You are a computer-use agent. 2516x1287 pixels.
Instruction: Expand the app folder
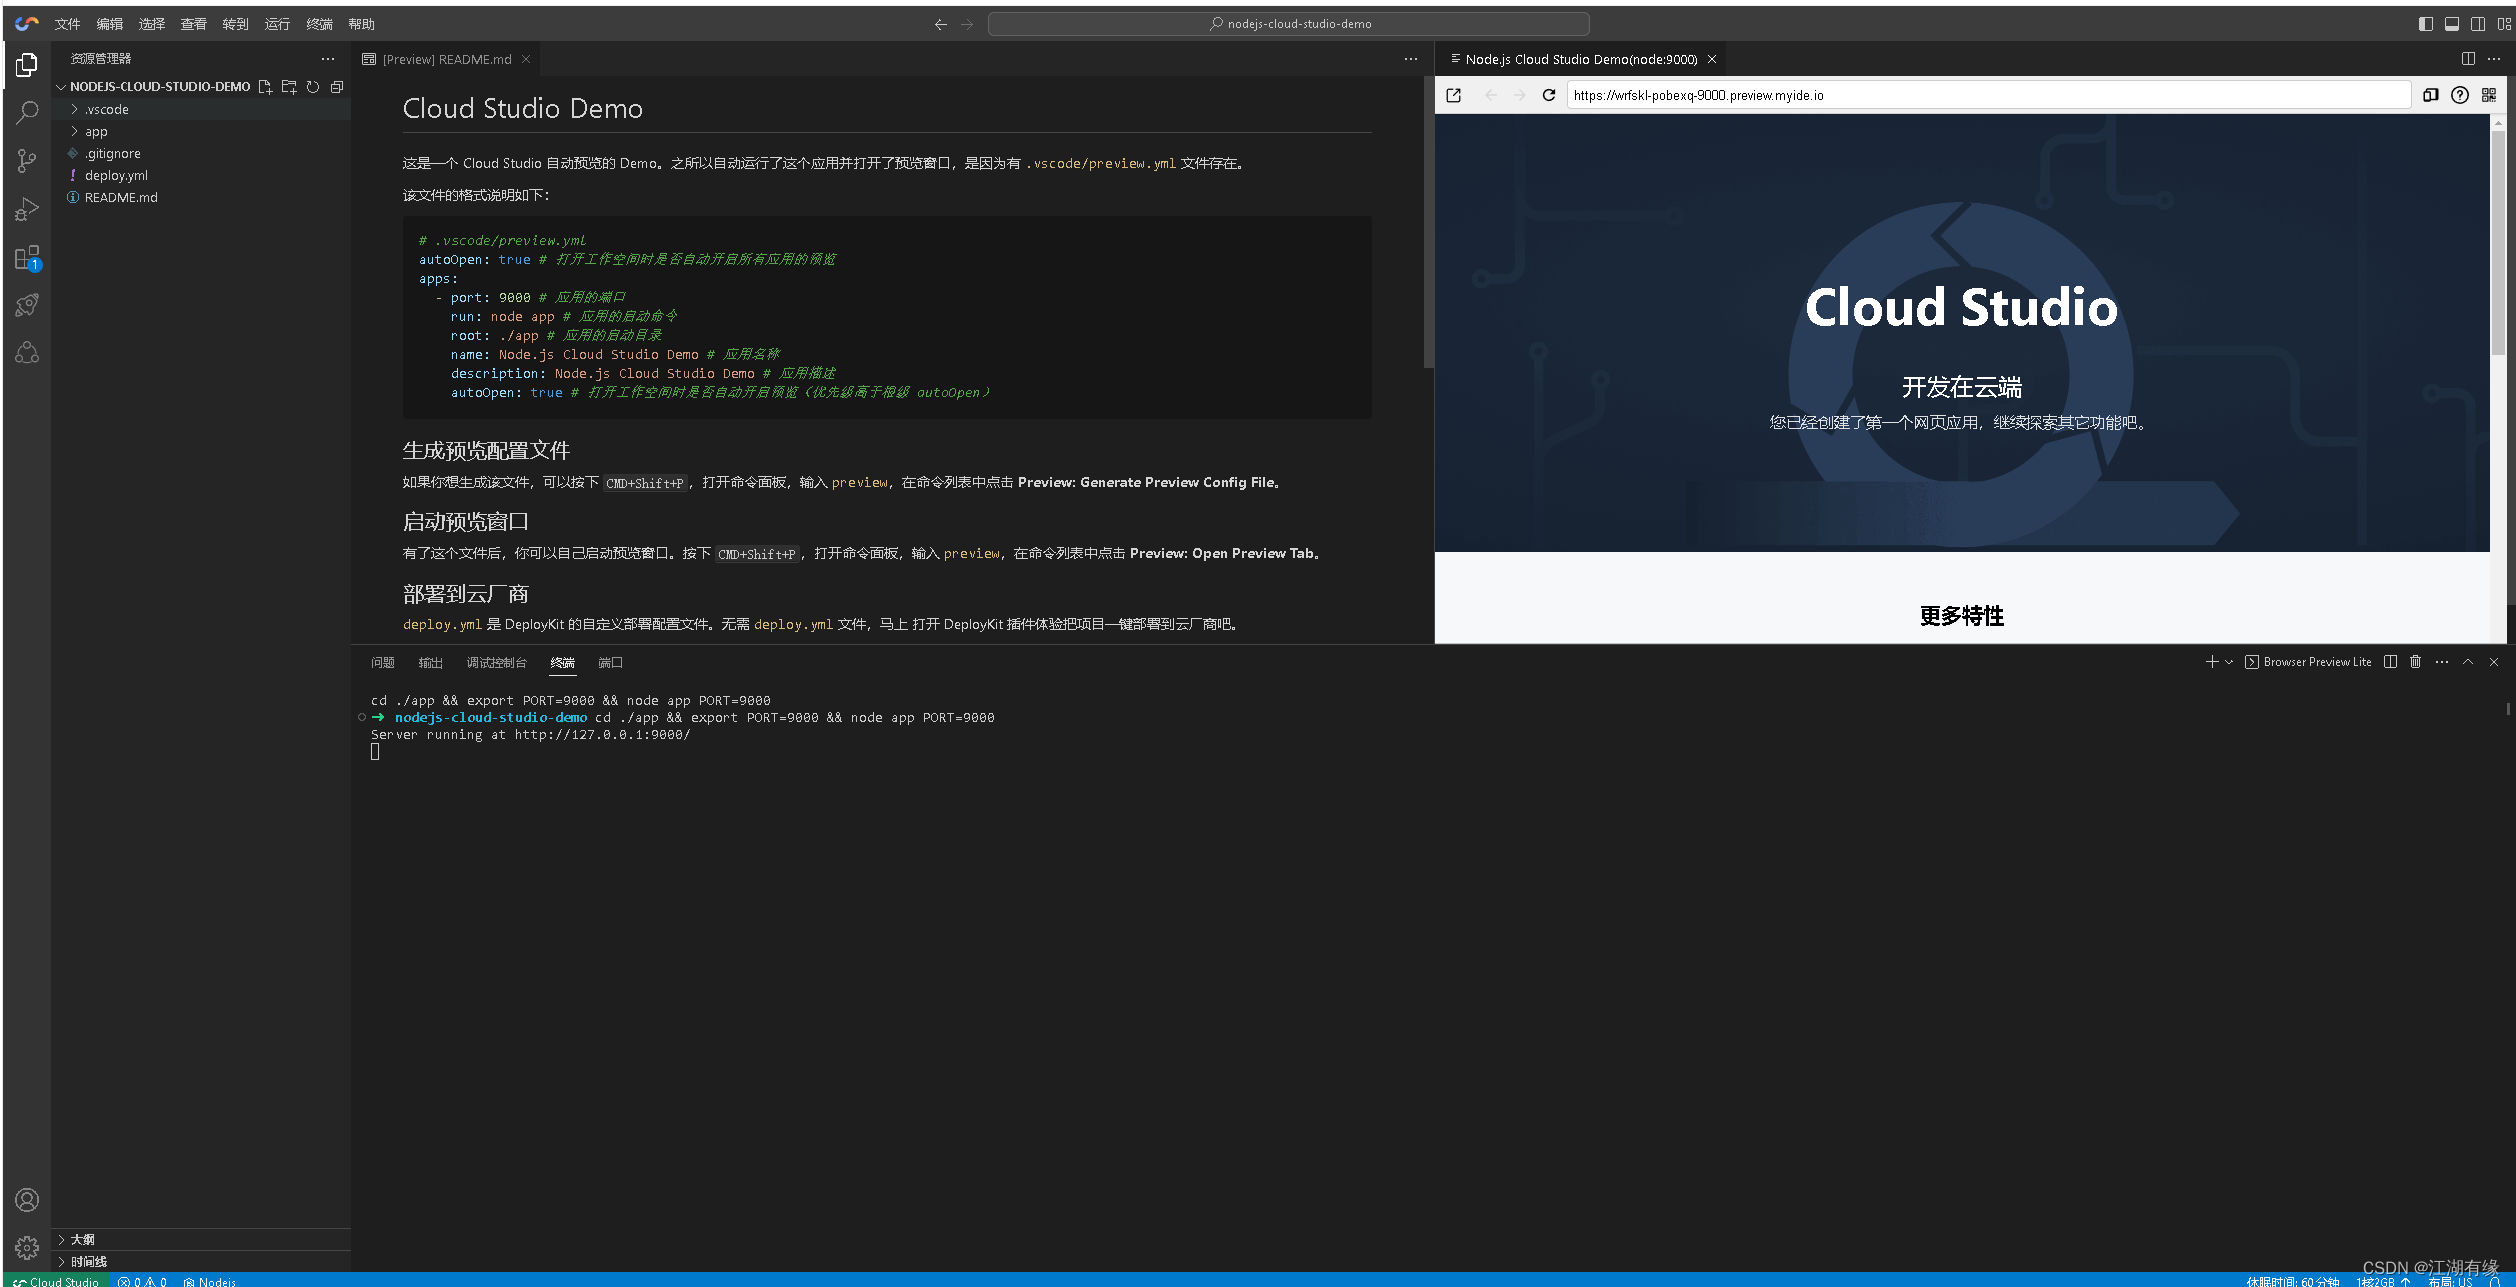tap(96, 132)
